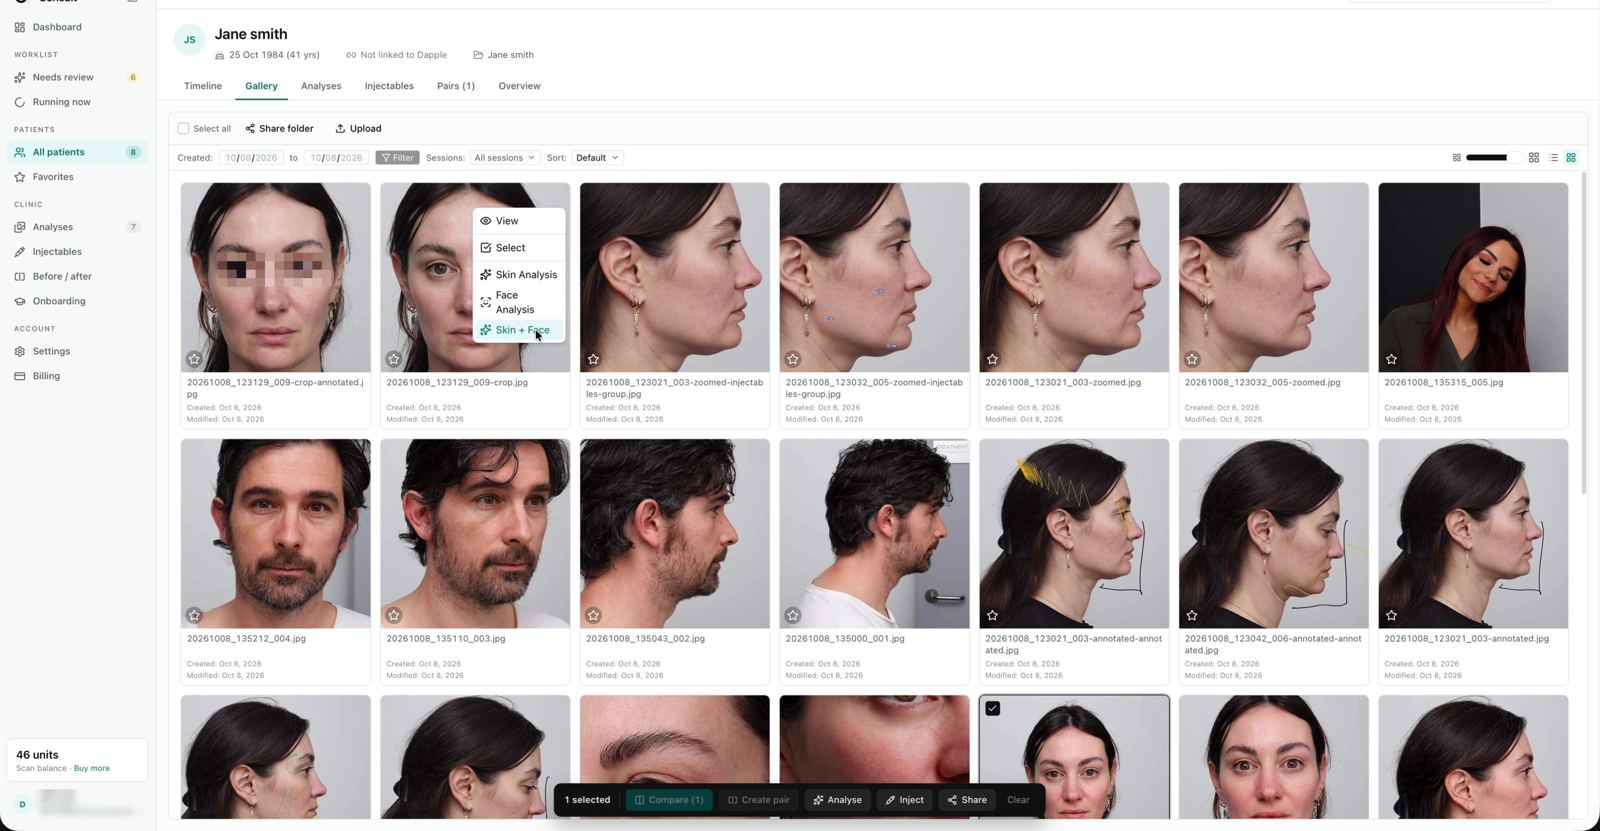
Task: Open the Needs review worklist
Action: 63,77
